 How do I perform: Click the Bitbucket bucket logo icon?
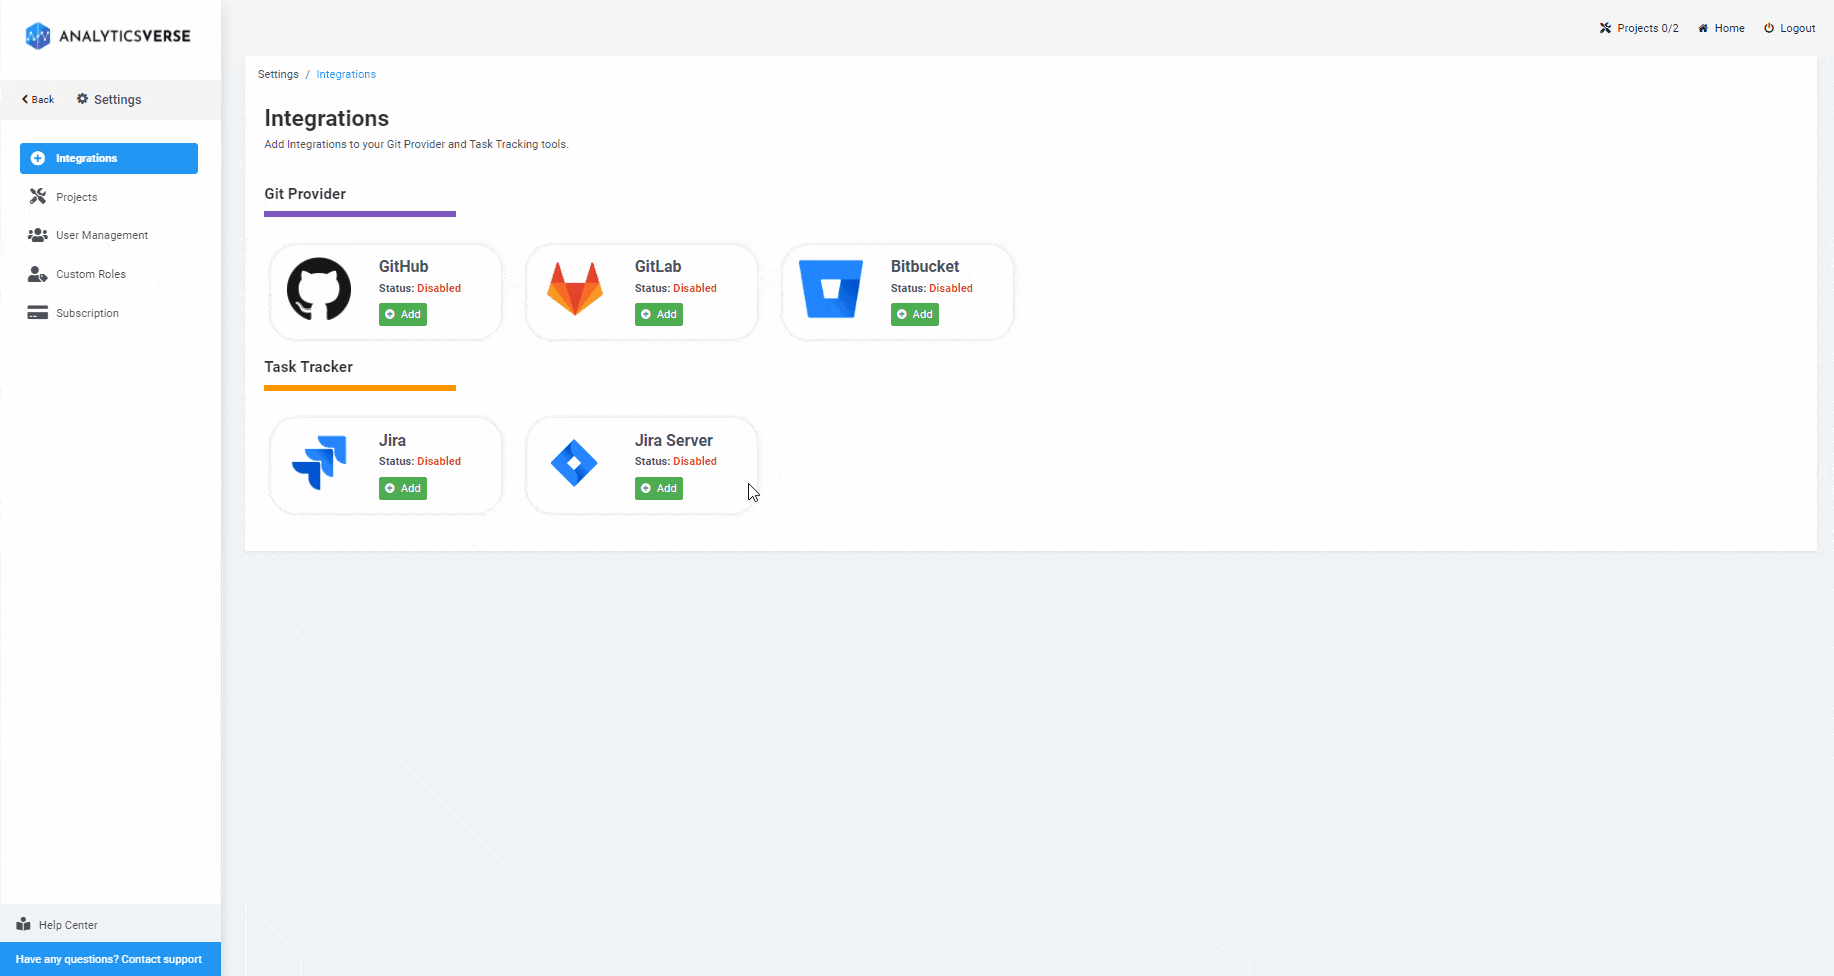831,290
